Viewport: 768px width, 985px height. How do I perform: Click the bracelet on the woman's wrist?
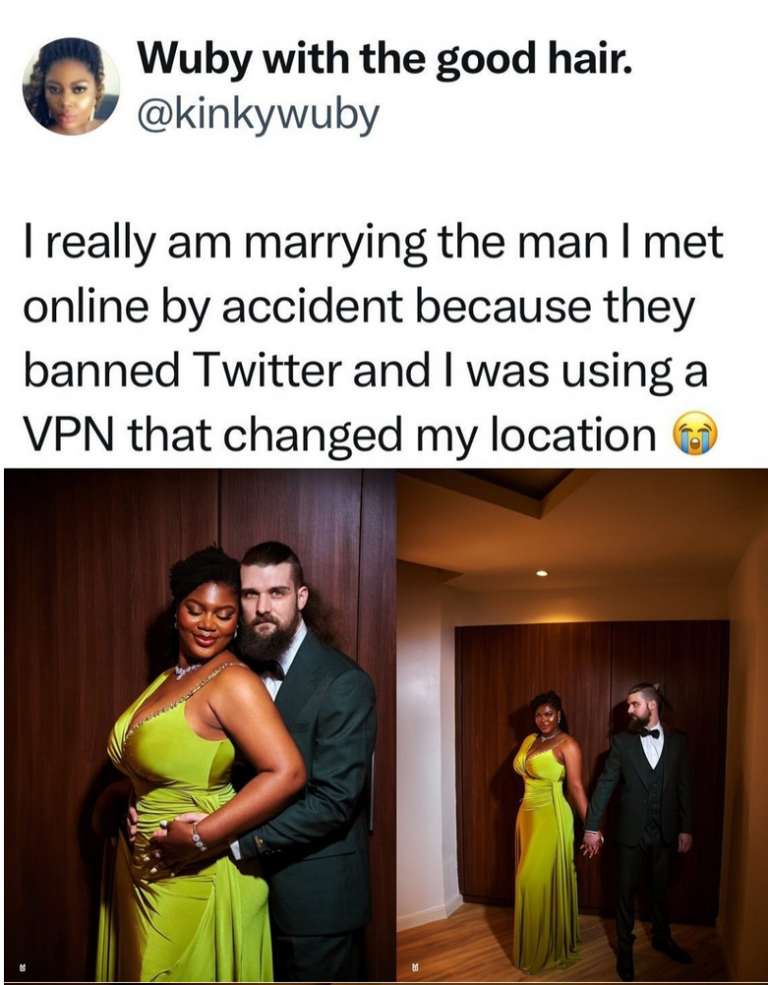(198, 837)
